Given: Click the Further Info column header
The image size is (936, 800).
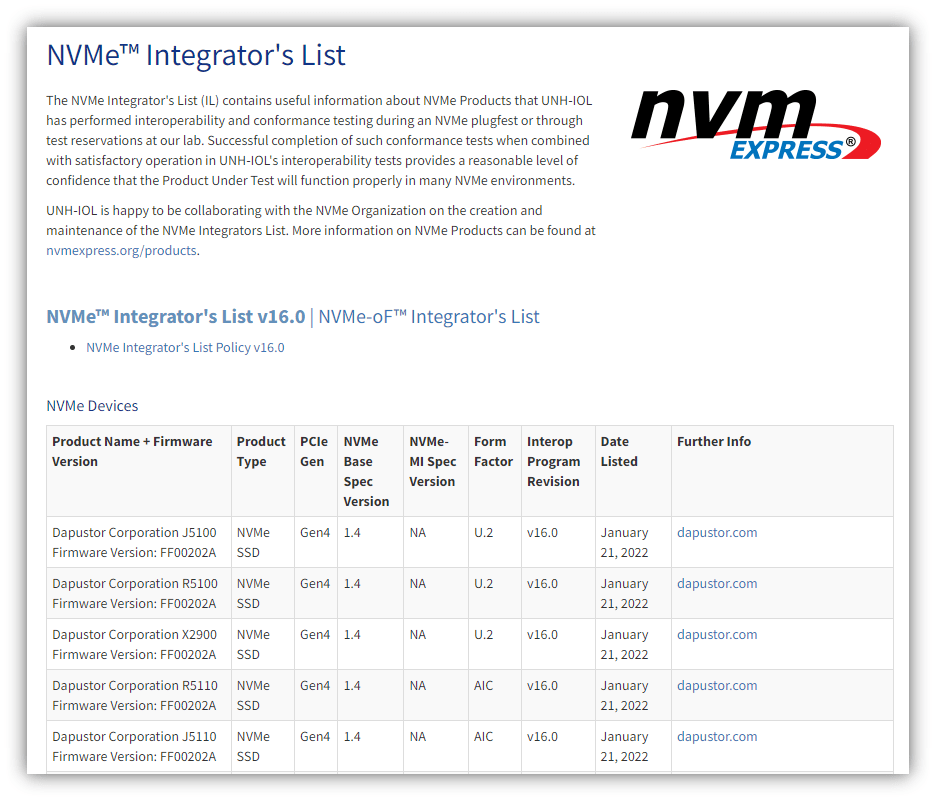Looking at the screenshot, I should pos(714,442).
